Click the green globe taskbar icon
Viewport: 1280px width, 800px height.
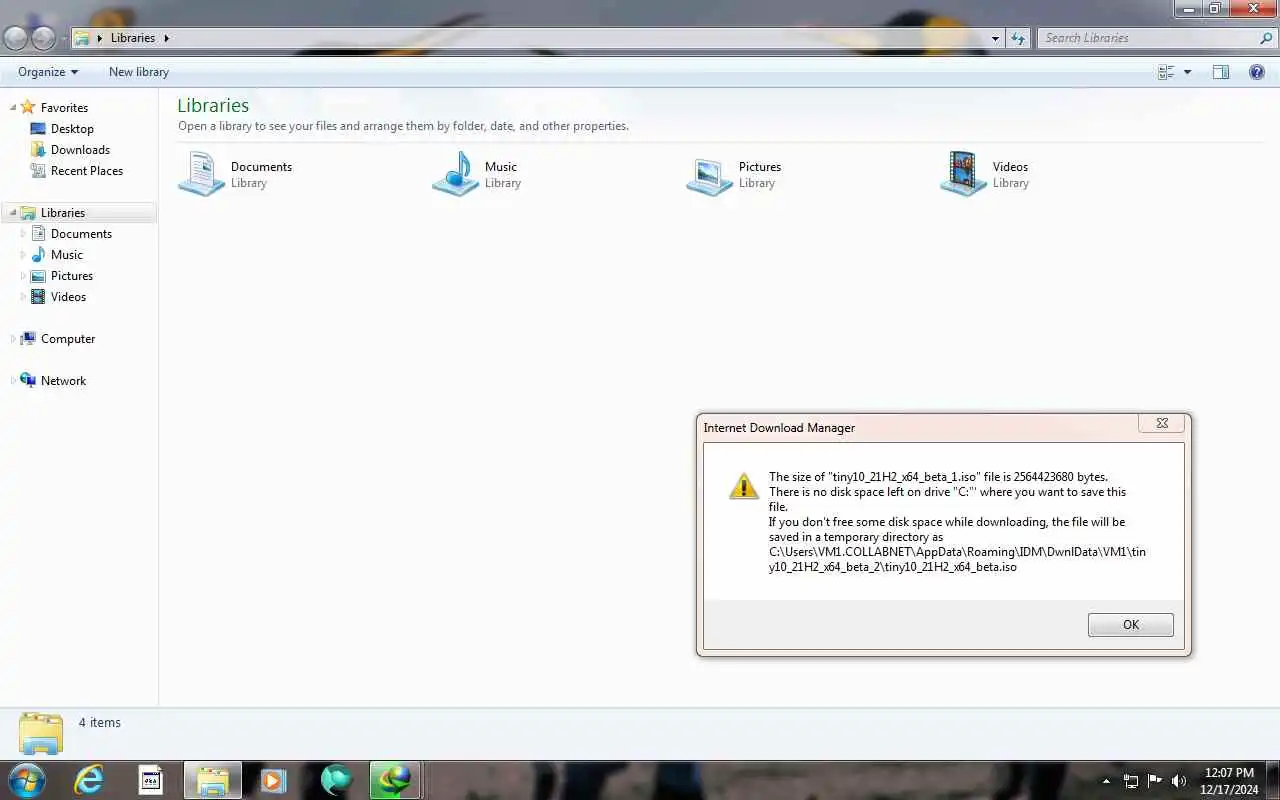[336, 780]
